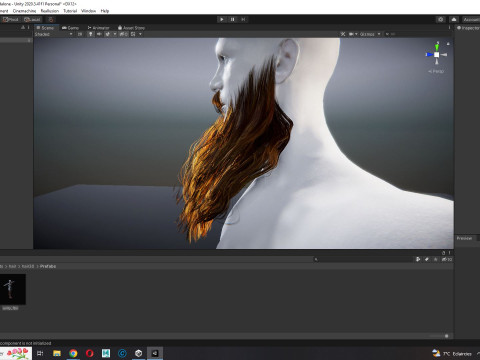Open Google Chrome from the taskbar
Viewport: 480px width, 360px height.
(x=73, y=353)
